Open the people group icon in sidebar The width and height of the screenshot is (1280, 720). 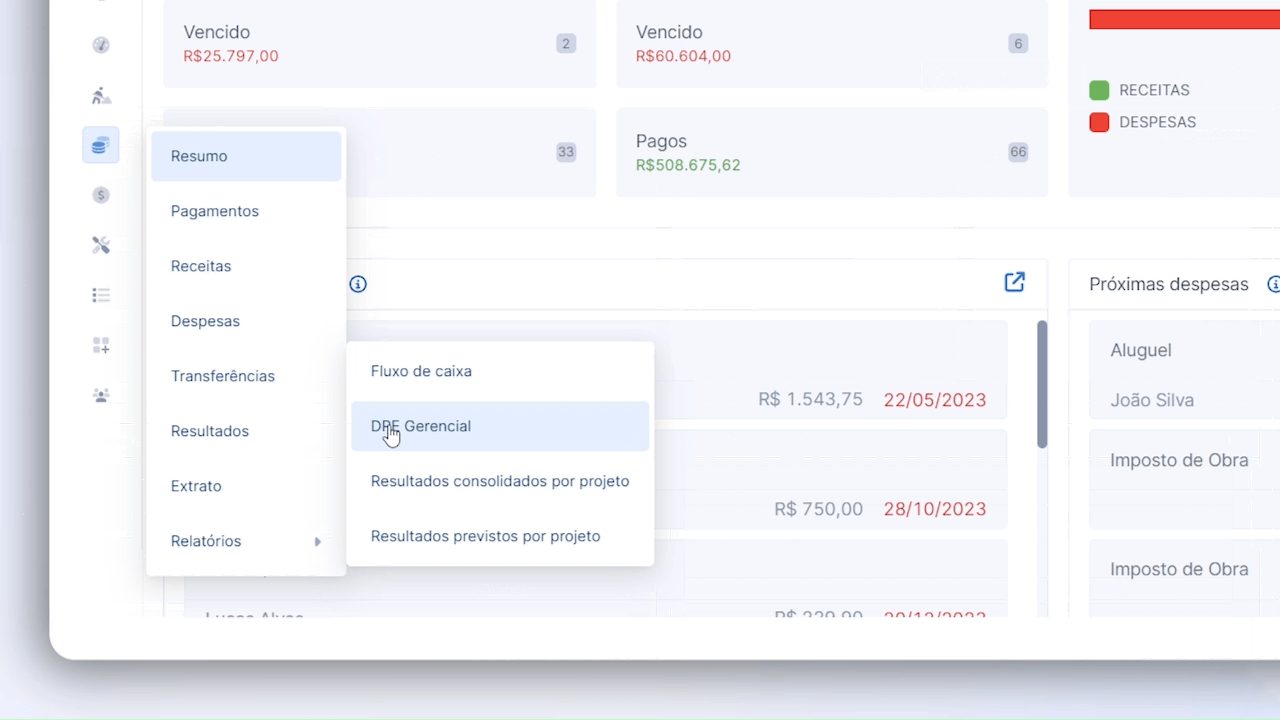tap(100, 395)
